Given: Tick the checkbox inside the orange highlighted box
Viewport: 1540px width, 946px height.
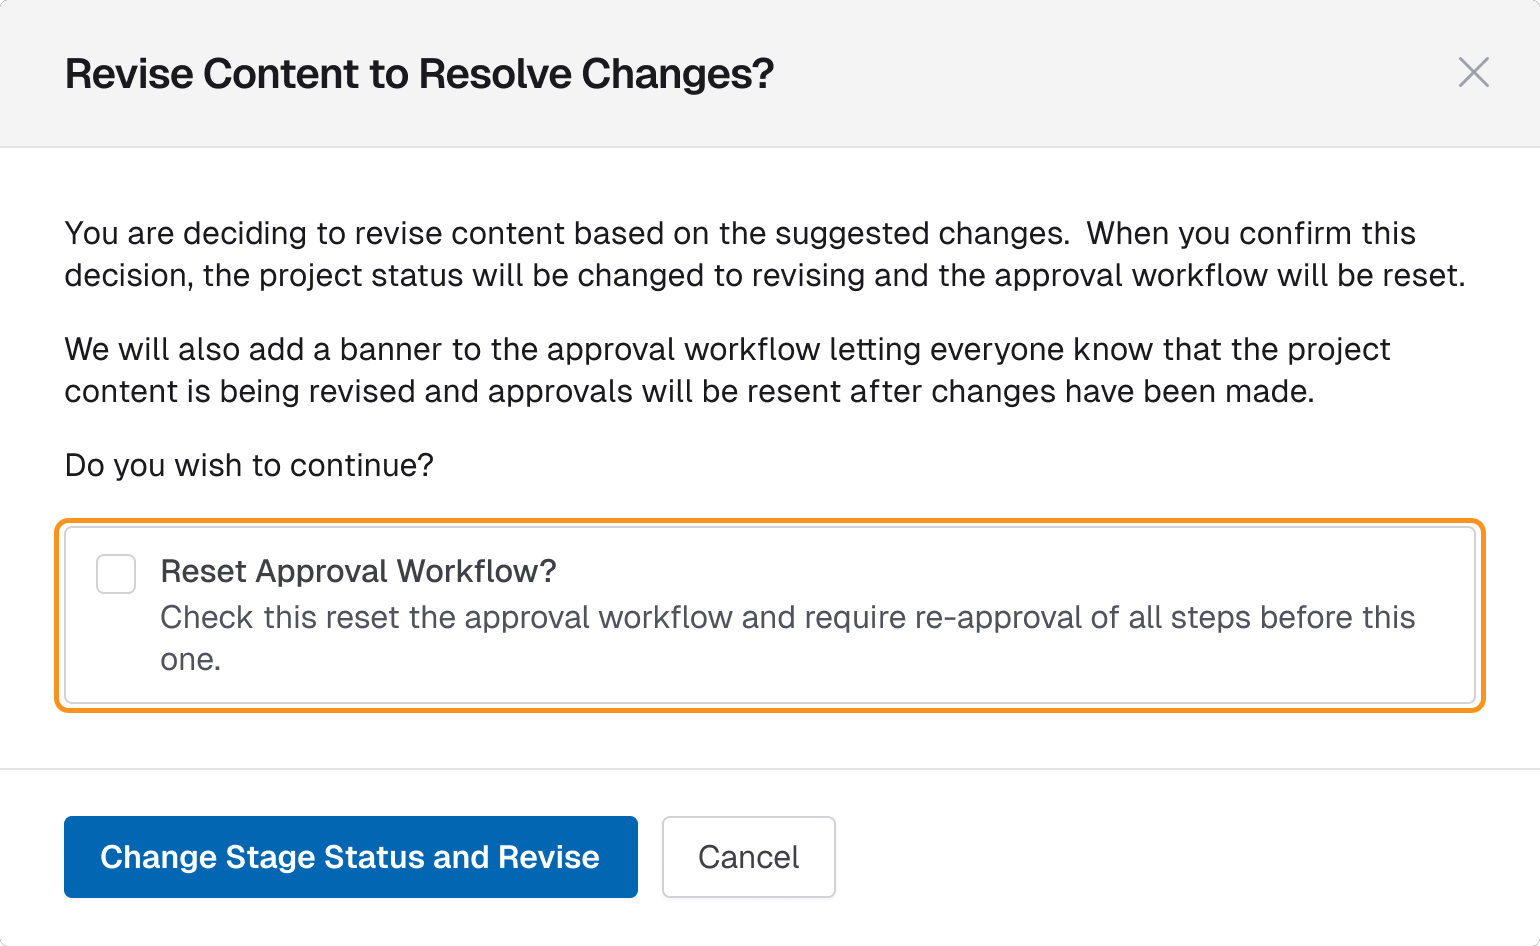Looking at the screenshot, I should coord(115,574).
